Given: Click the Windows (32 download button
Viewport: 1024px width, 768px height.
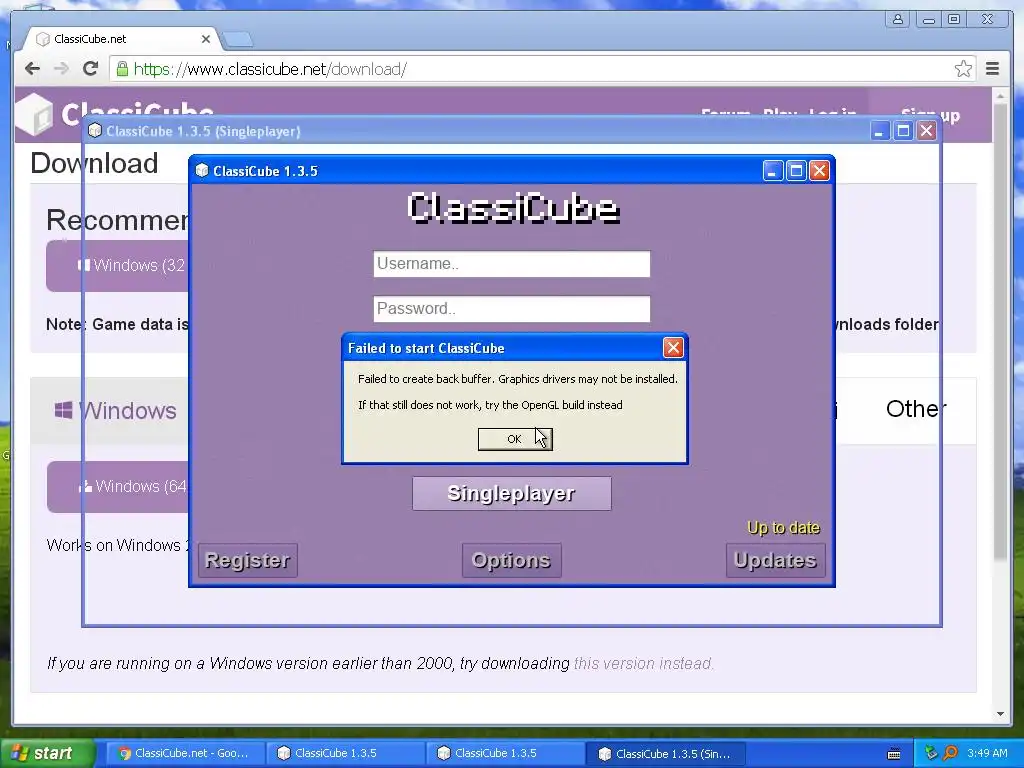Looking at the screenshot, I should tap(118, 266).
